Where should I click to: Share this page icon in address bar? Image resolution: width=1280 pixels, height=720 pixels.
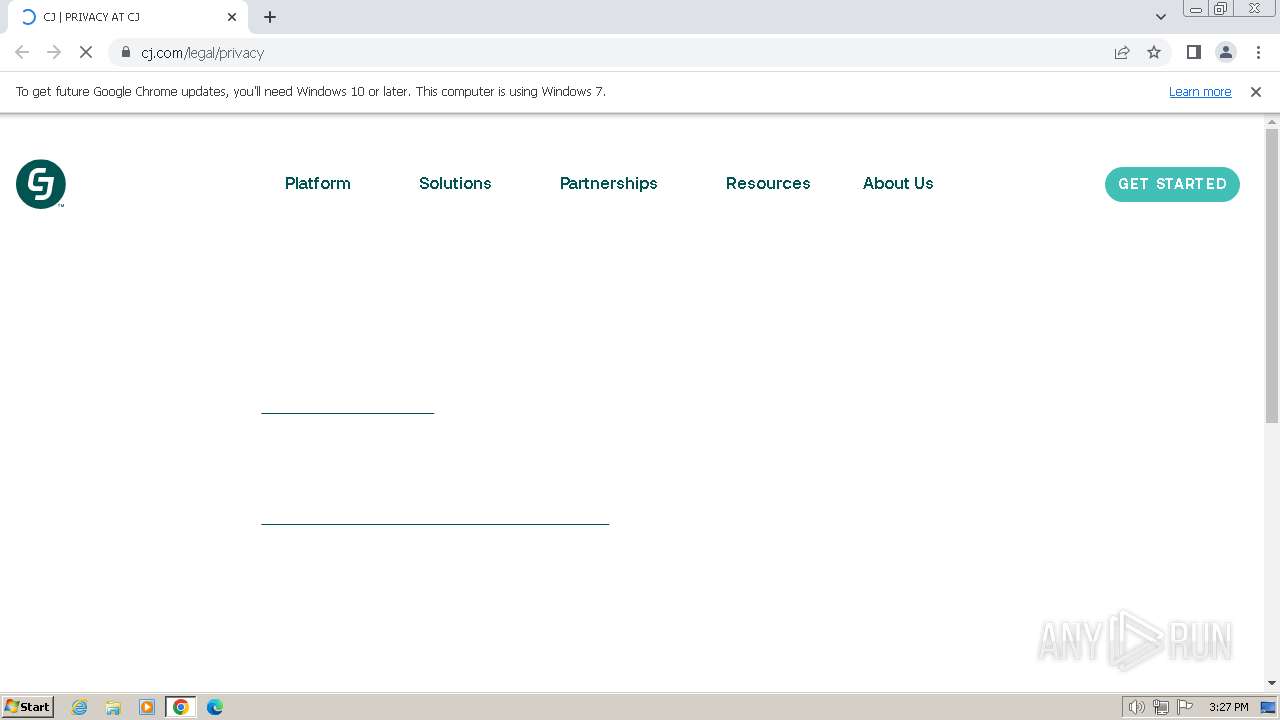point(1122,52)
